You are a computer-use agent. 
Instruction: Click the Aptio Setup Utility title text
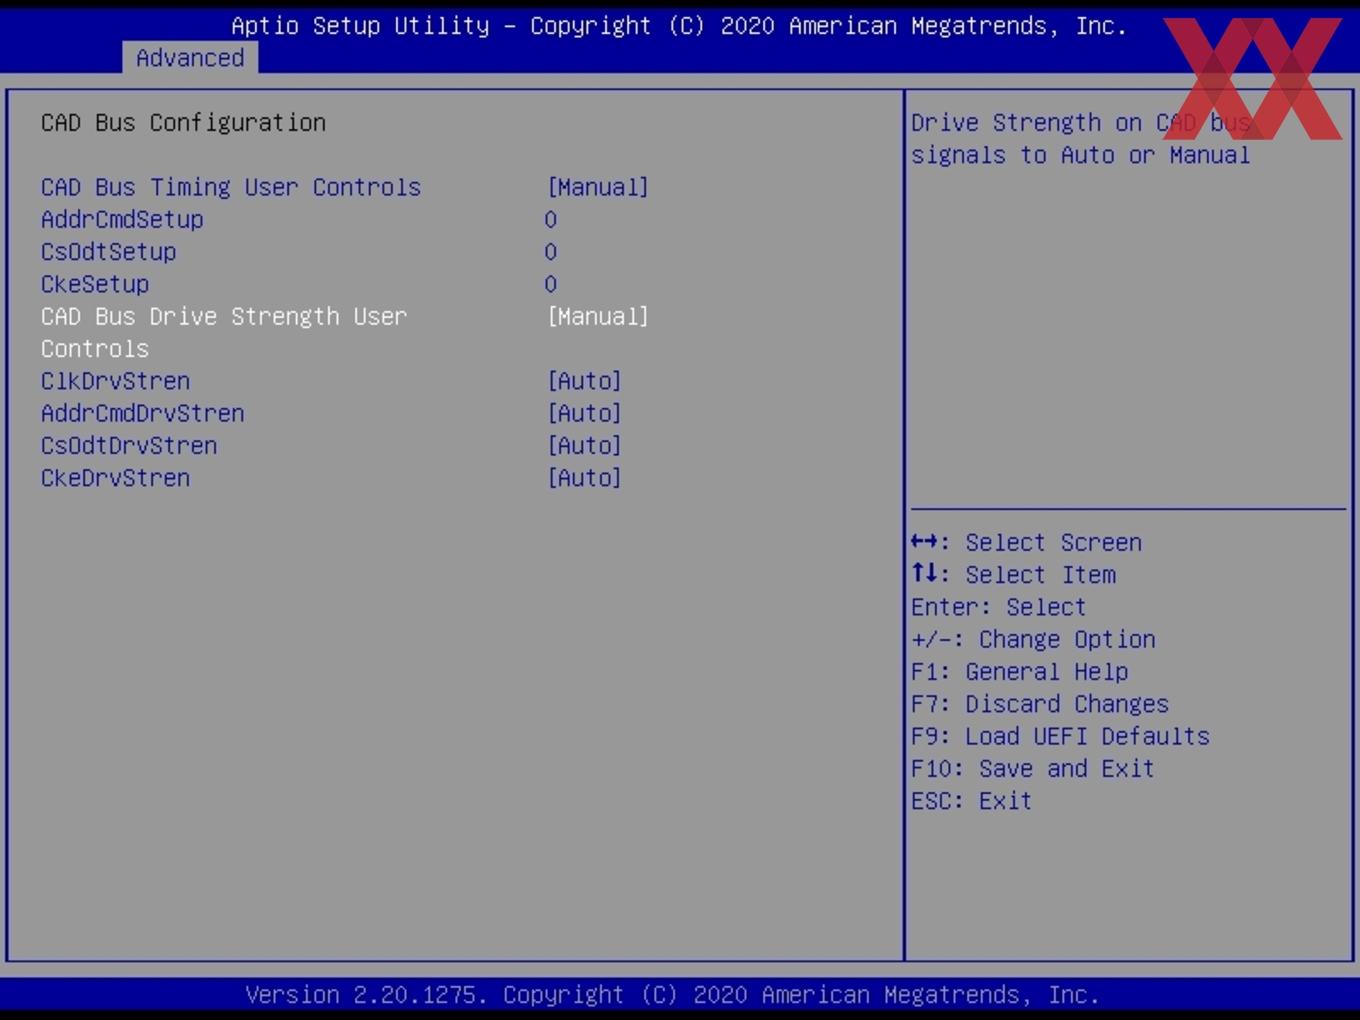[679, 25]
